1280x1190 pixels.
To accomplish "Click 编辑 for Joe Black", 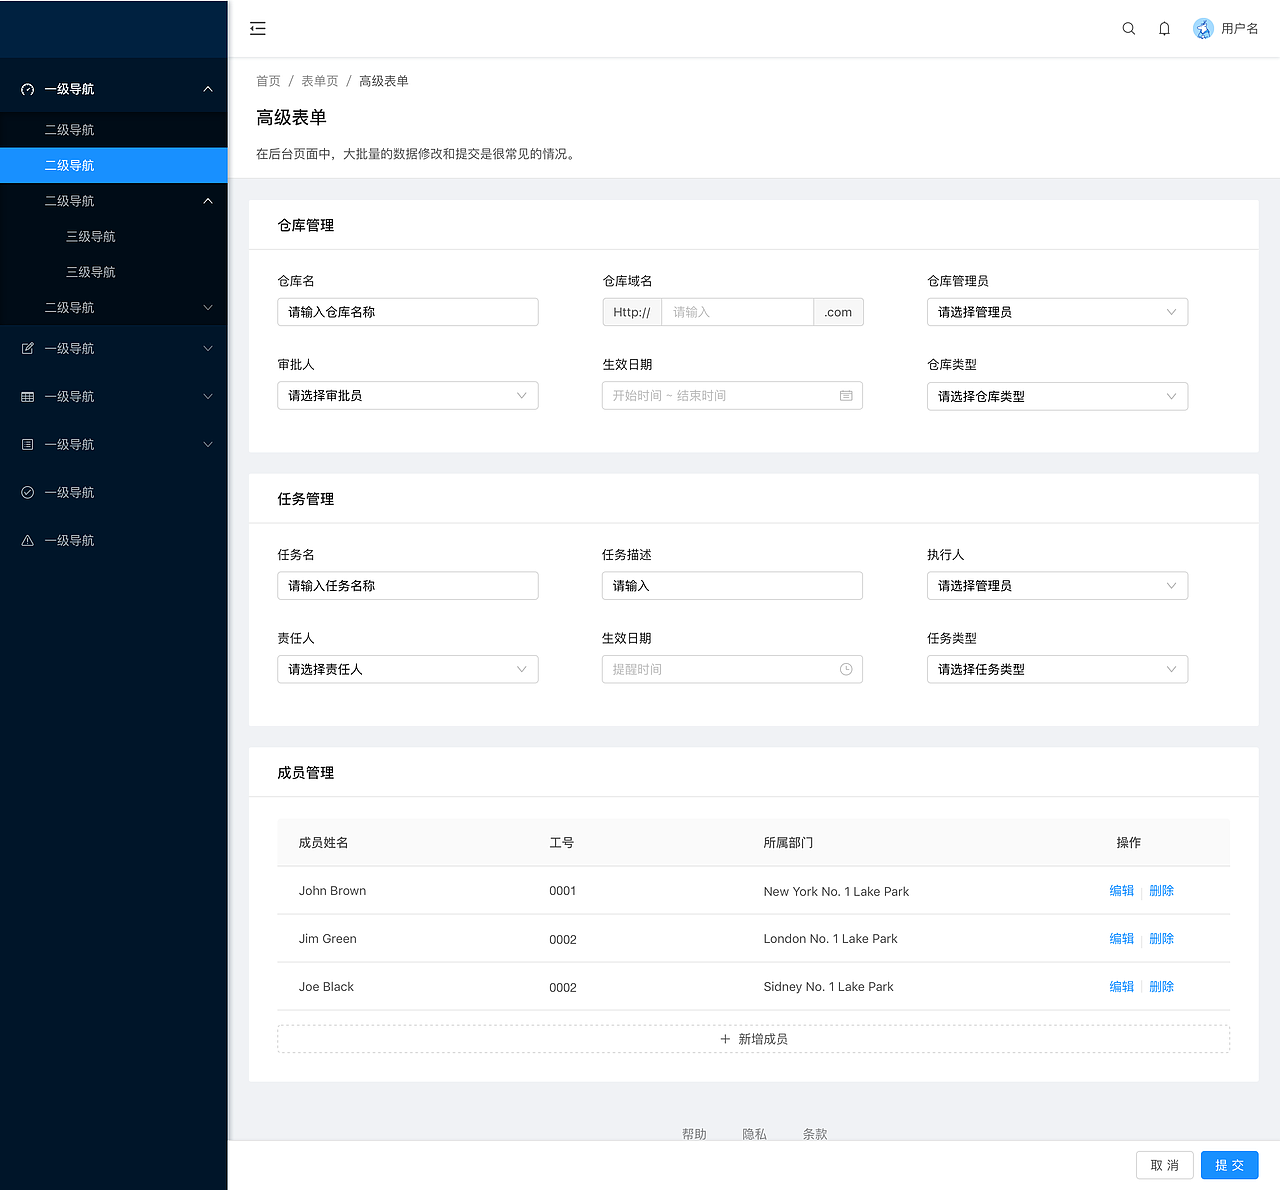I will [x=1122, y=987].
